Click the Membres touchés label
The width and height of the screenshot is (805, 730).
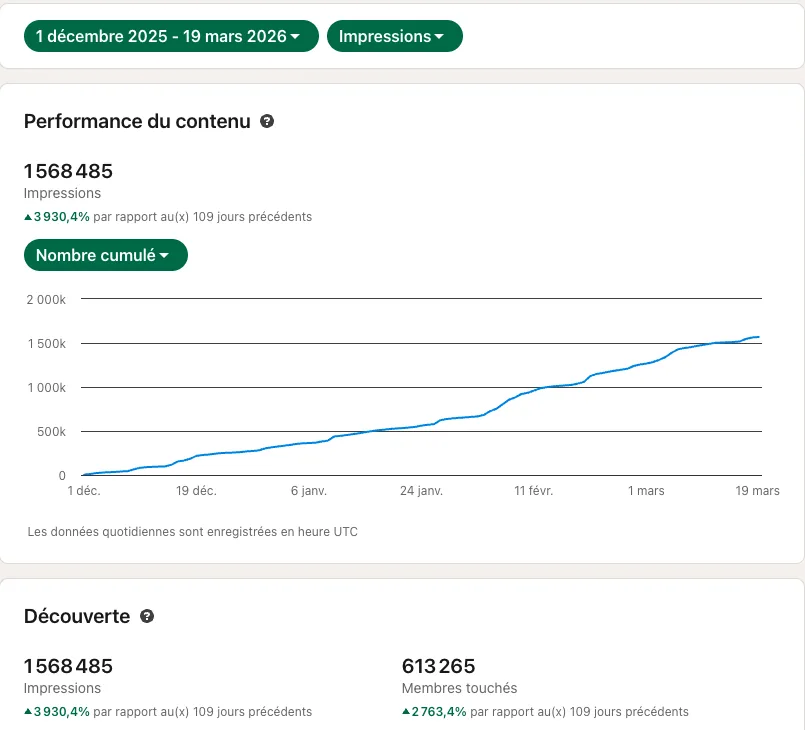pos(459,688)
